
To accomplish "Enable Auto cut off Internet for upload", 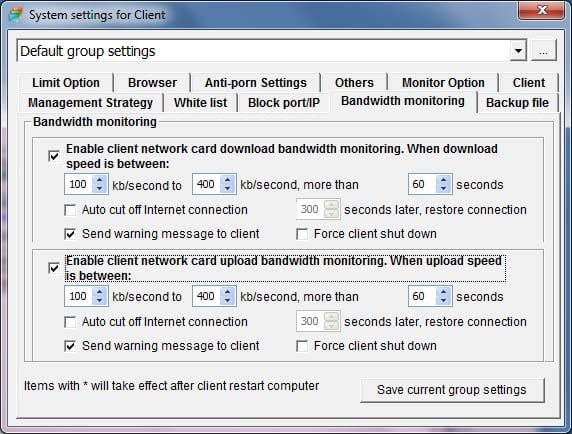I will [70, 322].
